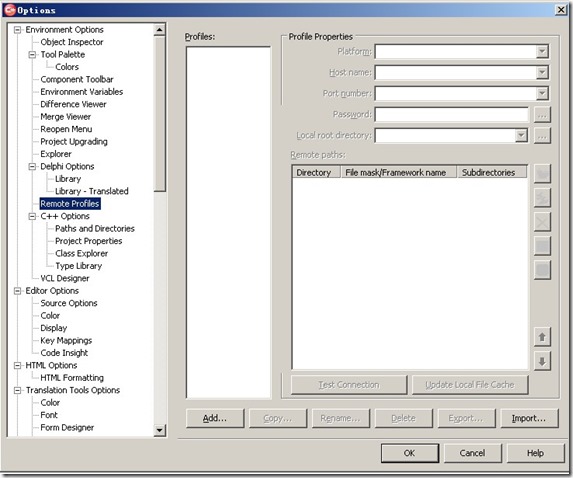Select Difference Viewer in the tree
The height and width of the screenshot is (478, 573).
coord(73,104)
